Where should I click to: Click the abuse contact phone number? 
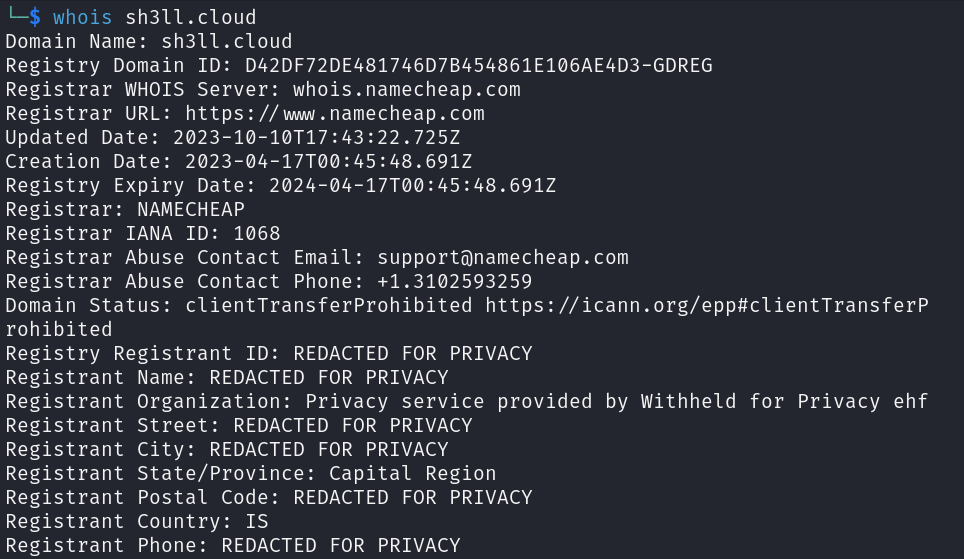pyautogui.click(x=454, y=282)
